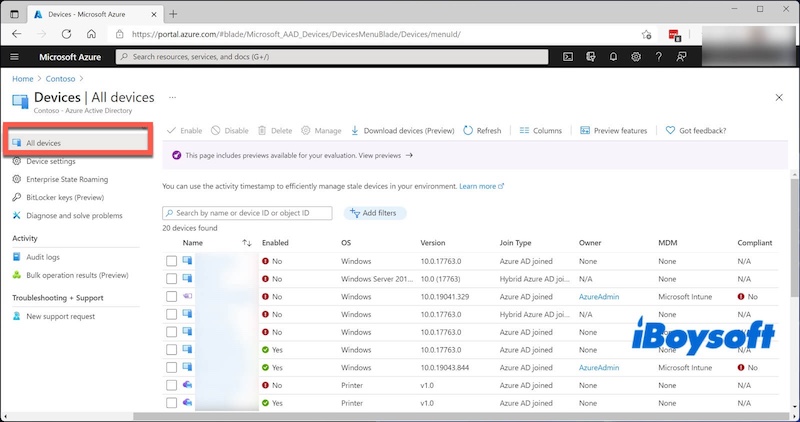Click the Owner column header
Image resolution: width=800 pixels, height=422 pixels.
590,243
